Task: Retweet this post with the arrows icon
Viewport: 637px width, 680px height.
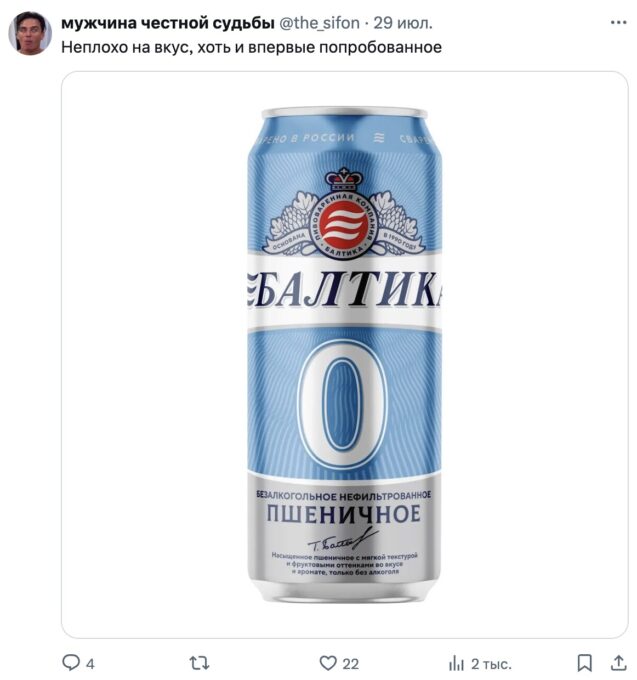Action: tap(199, 663)
